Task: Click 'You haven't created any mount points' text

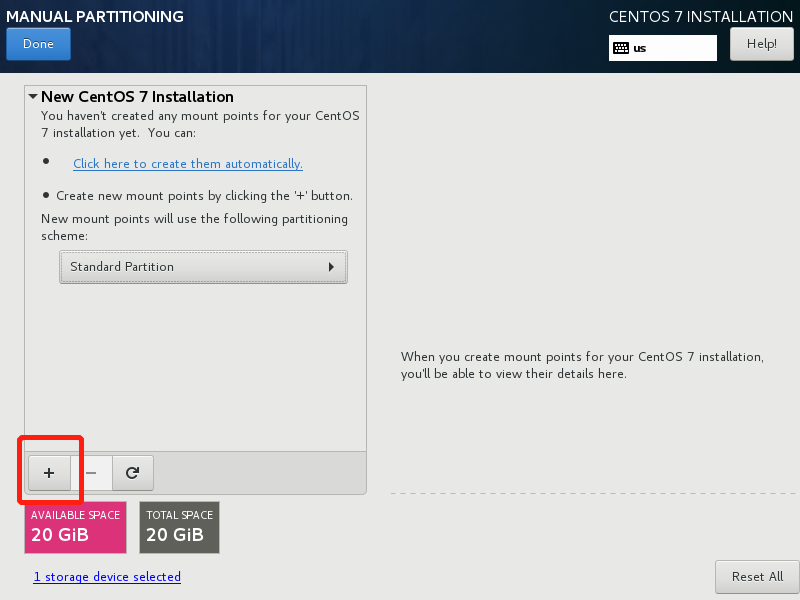Action: [x=200, y=124]
